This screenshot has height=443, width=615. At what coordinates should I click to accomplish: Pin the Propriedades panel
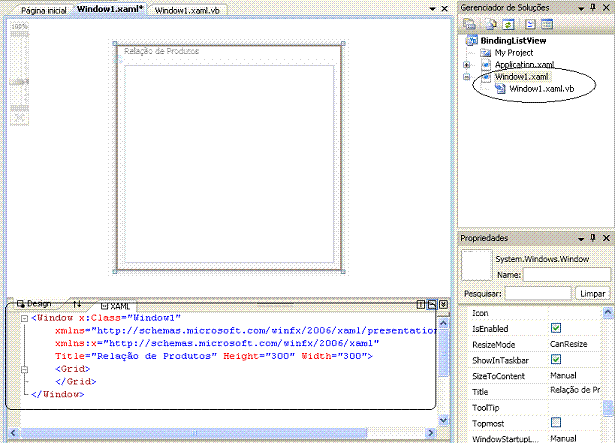point(593,238)
